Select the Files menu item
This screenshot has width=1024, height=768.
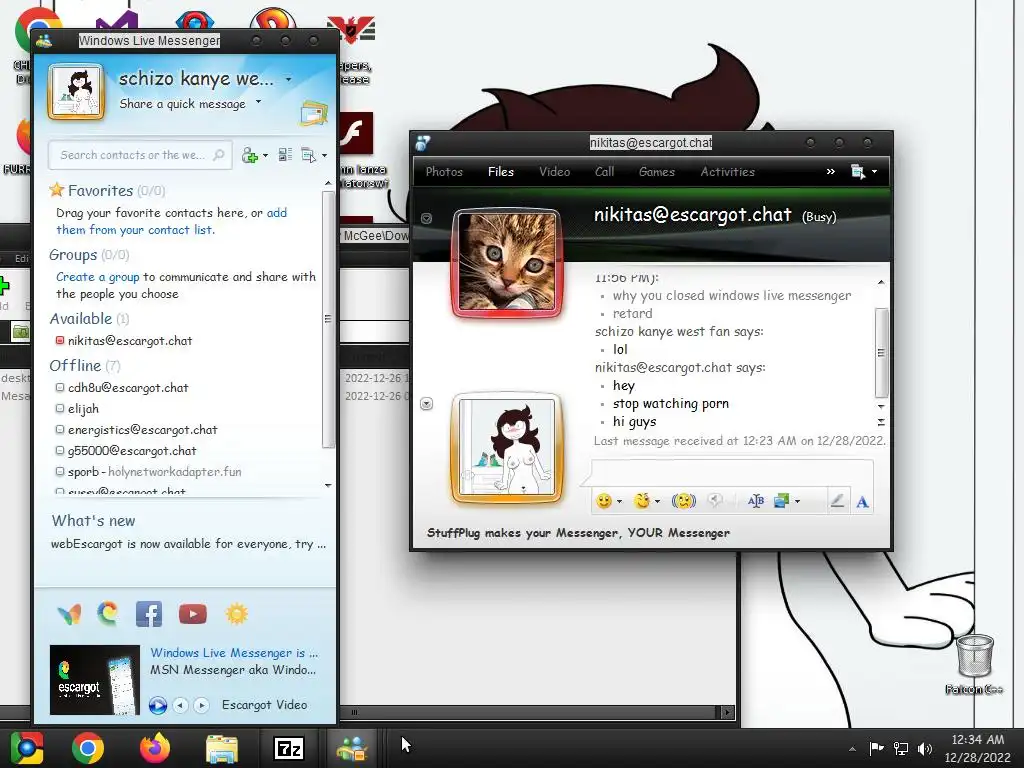pyautogui.click(x=501, y=172)
